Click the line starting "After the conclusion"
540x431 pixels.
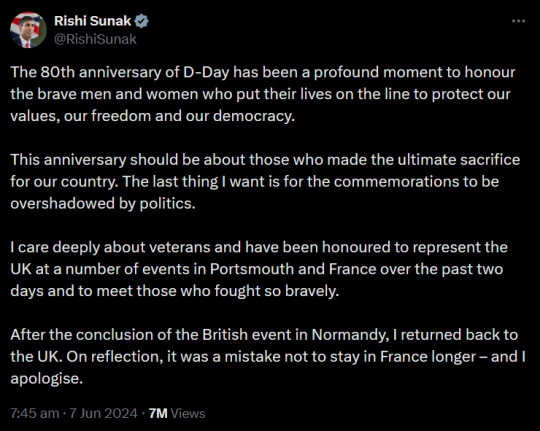pyautogui.click(x=264, y=335)
